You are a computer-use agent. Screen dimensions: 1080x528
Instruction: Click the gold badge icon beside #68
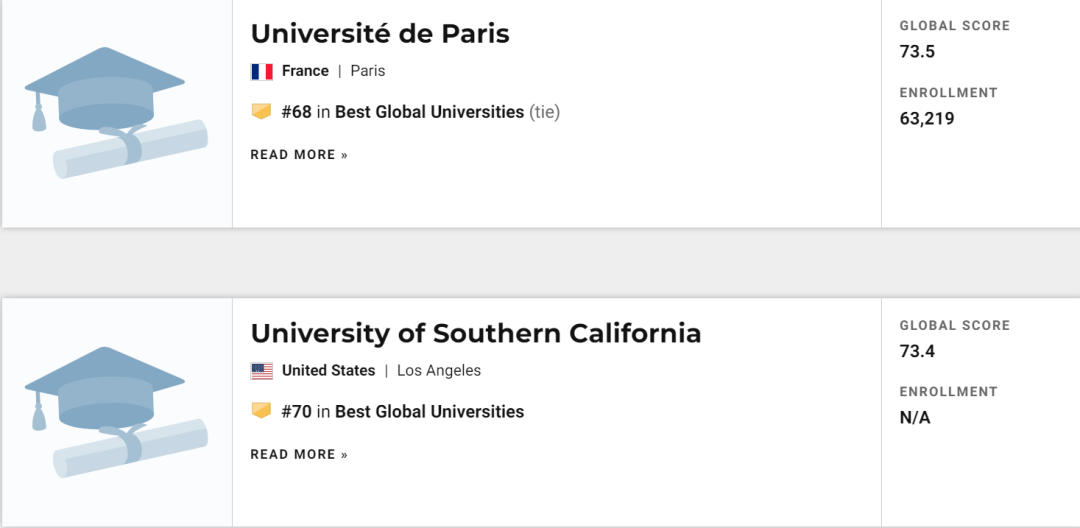pos(261,112)
